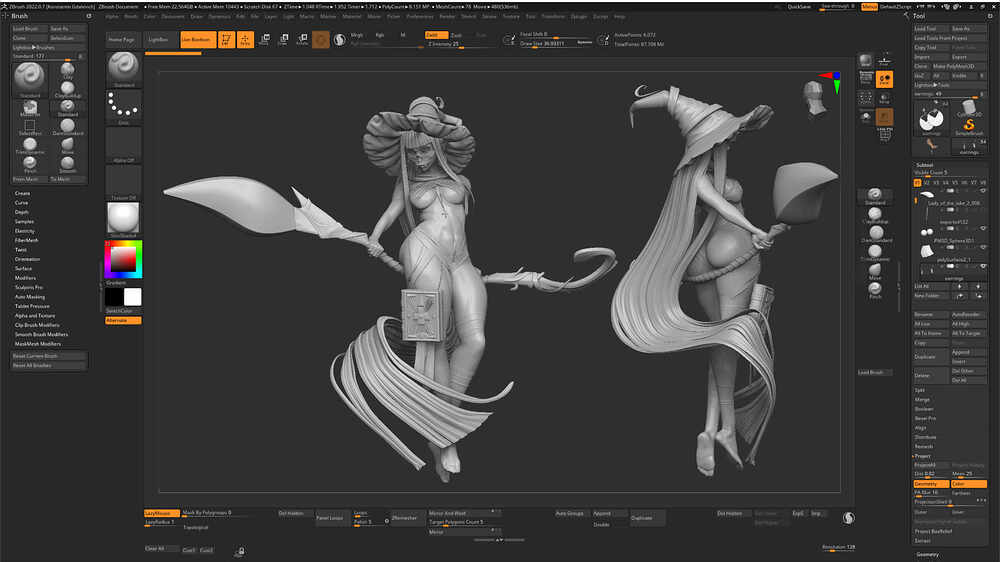This screenshot has width=1000, height=562.
Task: Click the Rotate transform icon on top shelf
Action: point(302,40)
